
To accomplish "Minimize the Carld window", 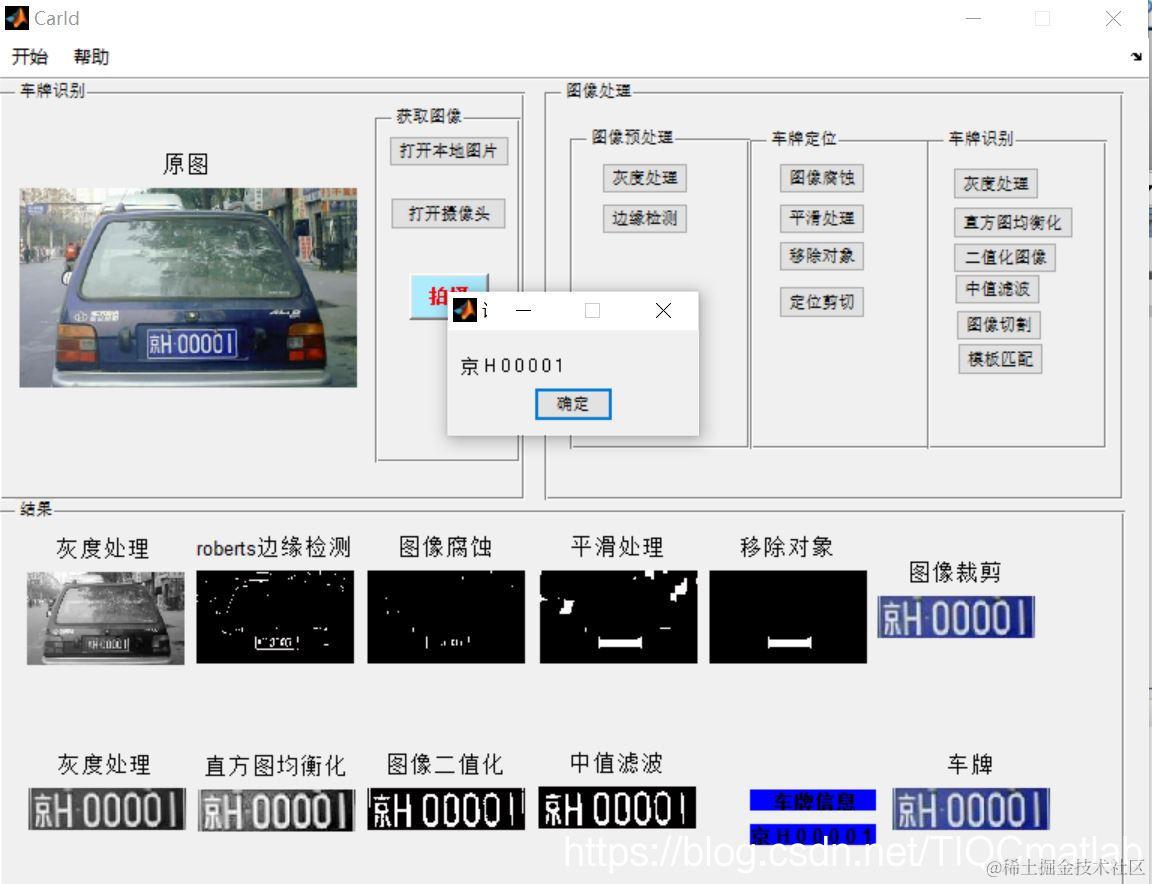I will (x=973, y=19).
